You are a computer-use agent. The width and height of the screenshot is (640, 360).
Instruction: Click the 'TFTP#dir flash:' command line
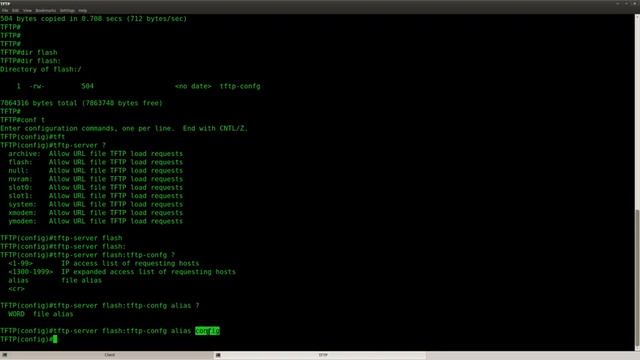click(31, 61)
